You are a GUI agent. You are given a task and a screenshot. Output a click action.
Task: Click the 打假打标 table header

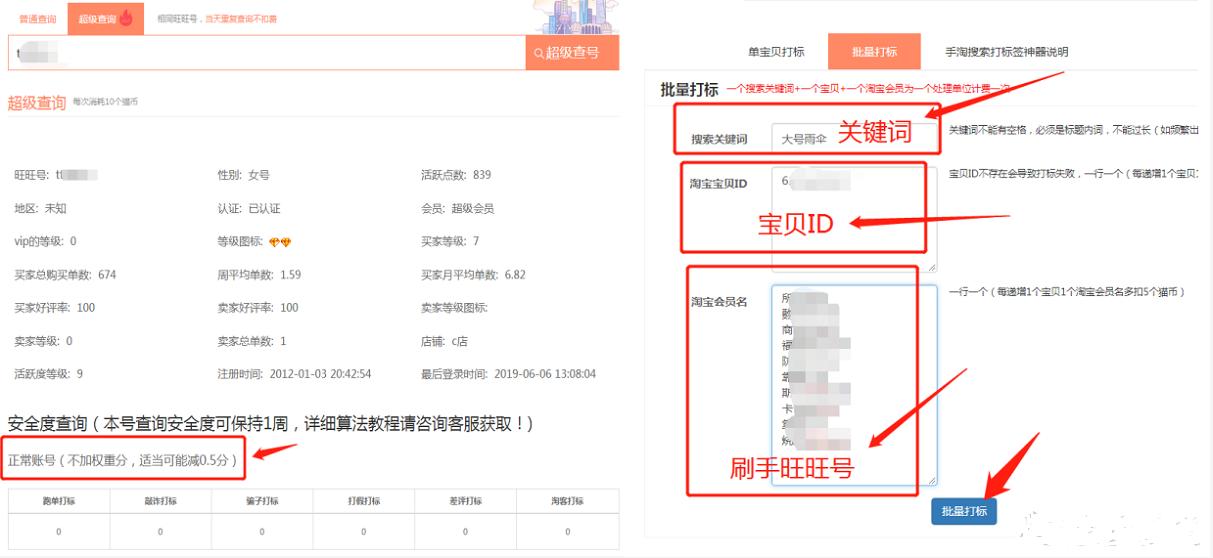(x=364, y=501)
